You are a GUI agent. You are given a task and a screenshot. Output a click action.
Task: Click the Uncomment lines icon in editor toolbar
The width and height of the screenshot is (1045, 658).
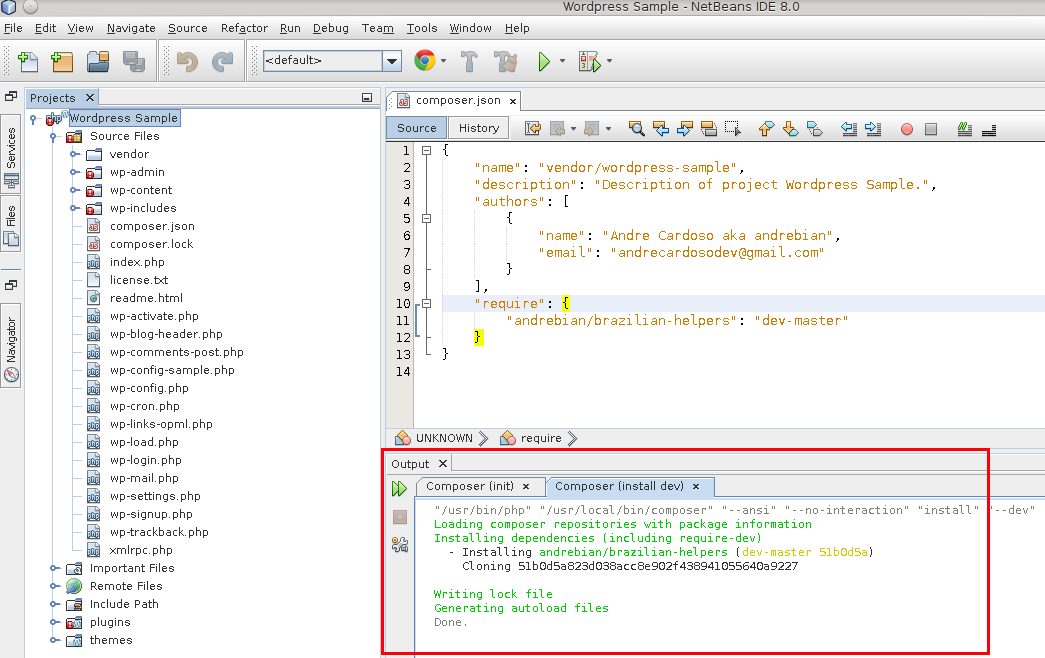pos(989,129)
